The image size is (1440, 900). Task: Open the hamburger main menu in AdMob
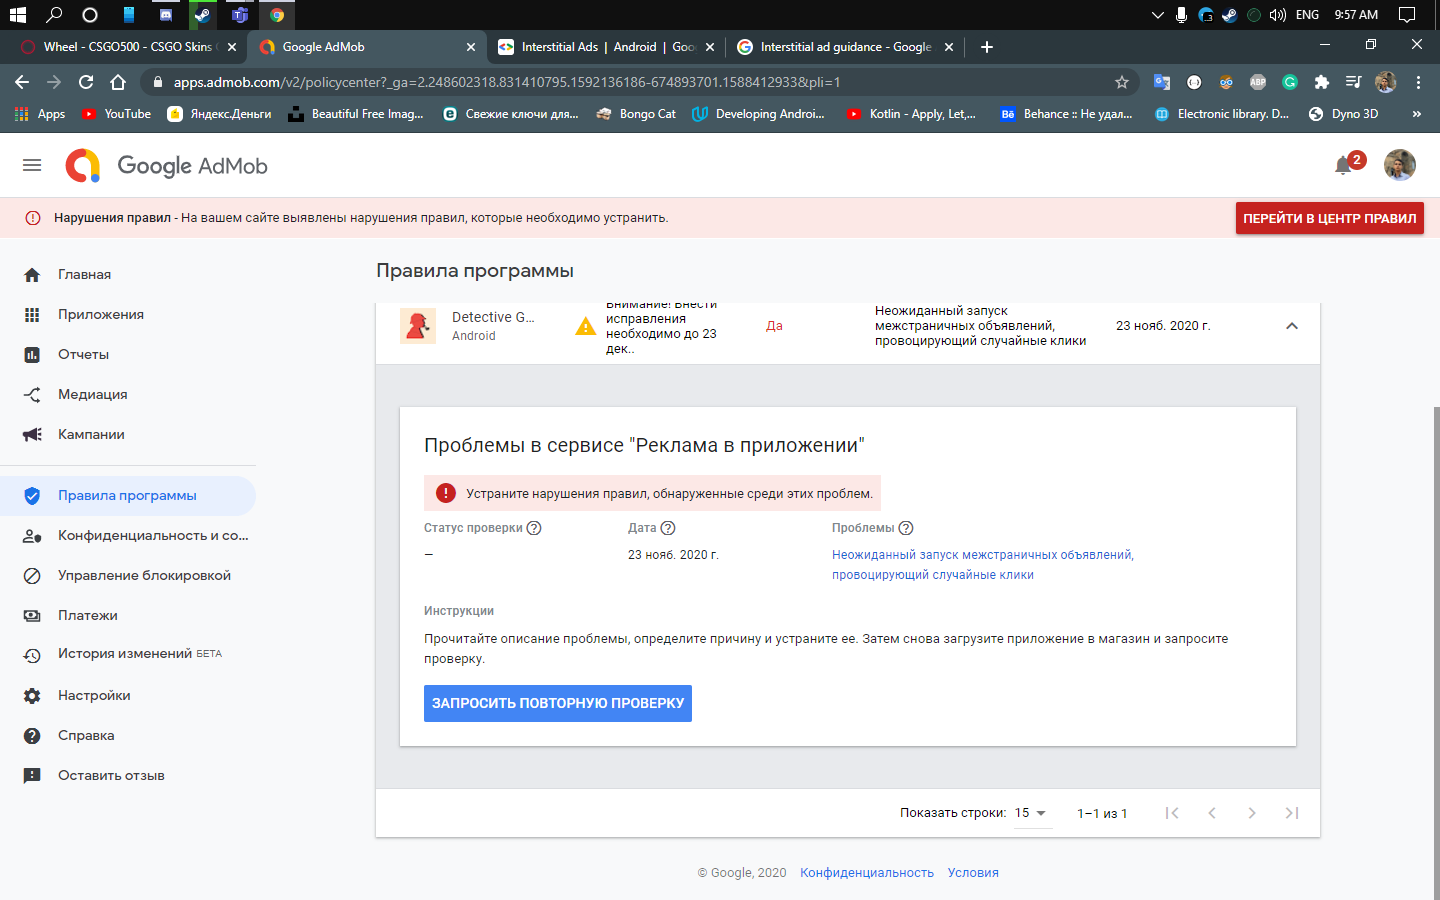32,165
